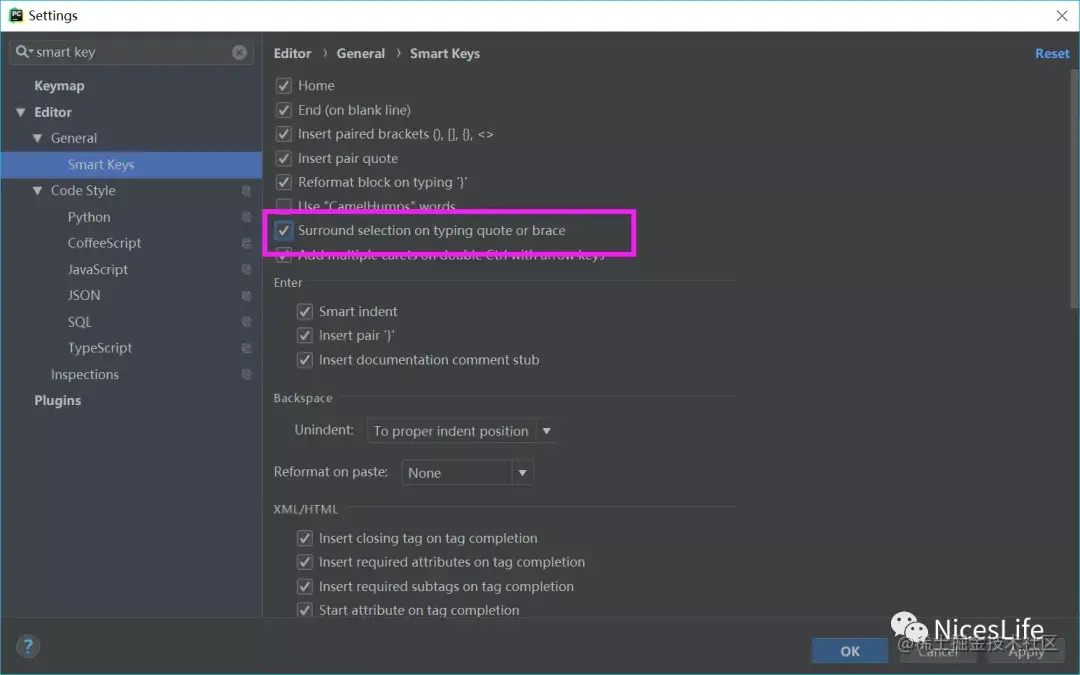Select TypeScript under Code Style

[100, 348]
